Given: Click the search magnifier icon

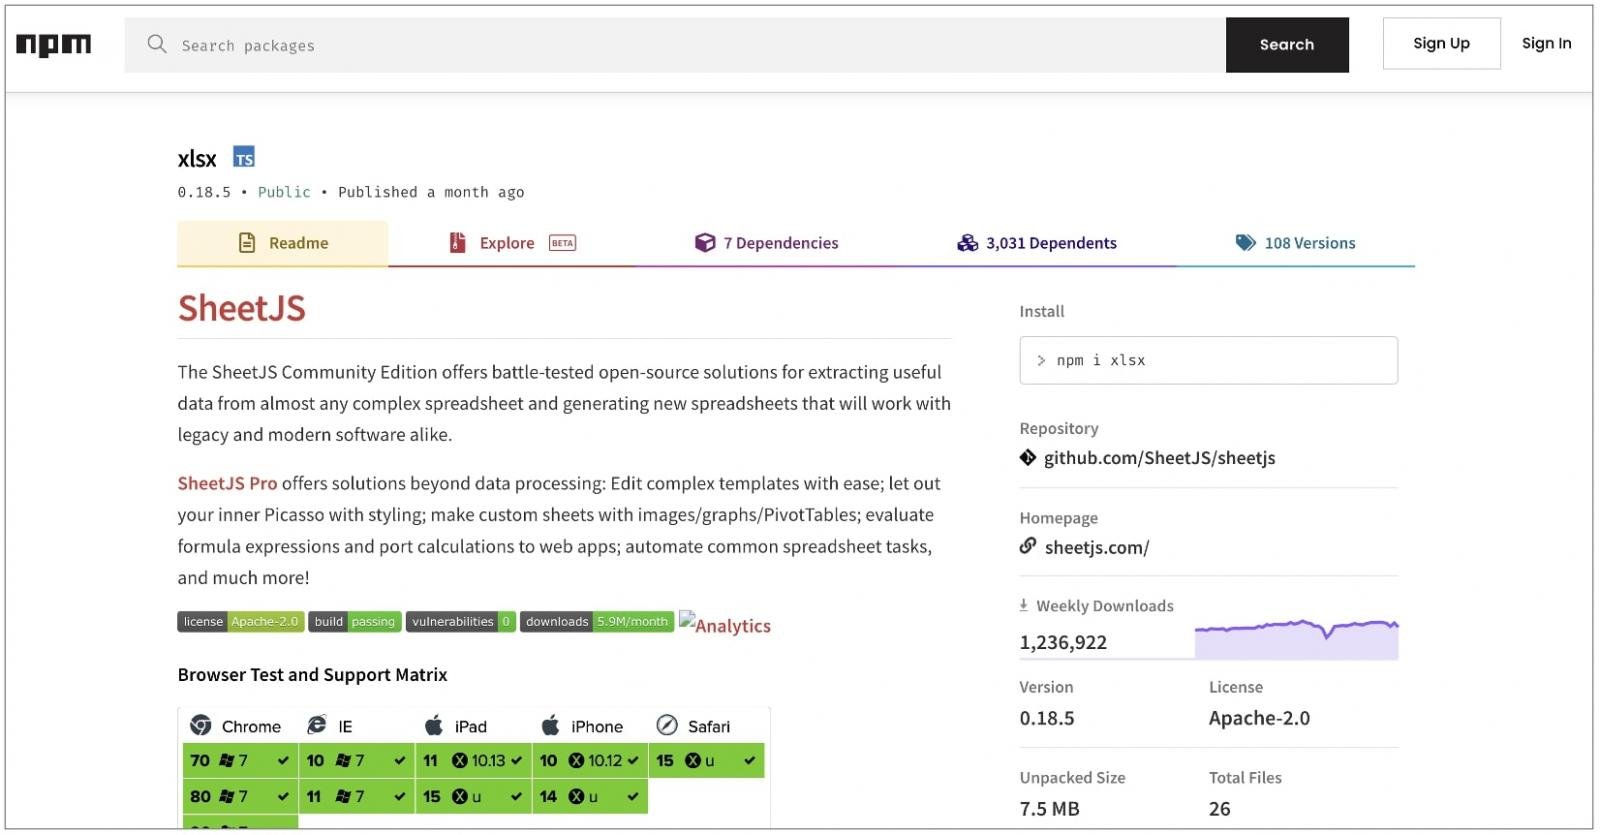Looking at the screenshot, I should (157, 44).
